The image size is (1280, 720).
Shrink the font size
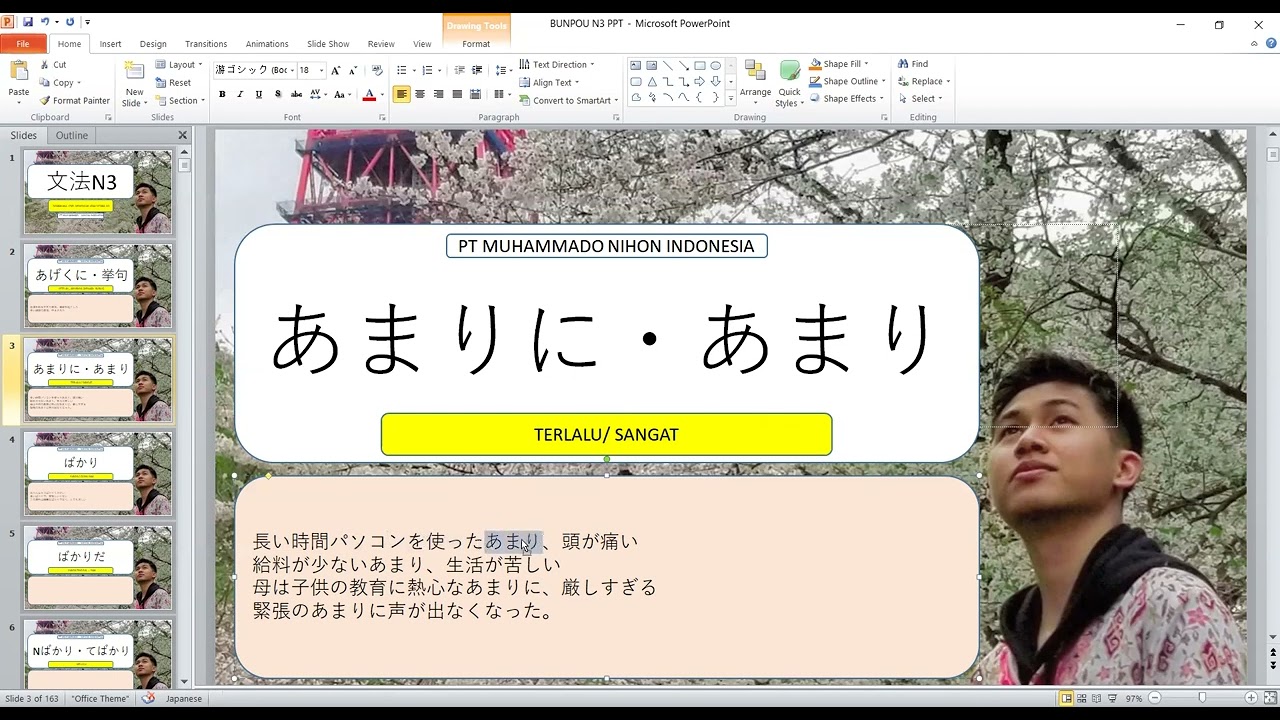[353, 70]
